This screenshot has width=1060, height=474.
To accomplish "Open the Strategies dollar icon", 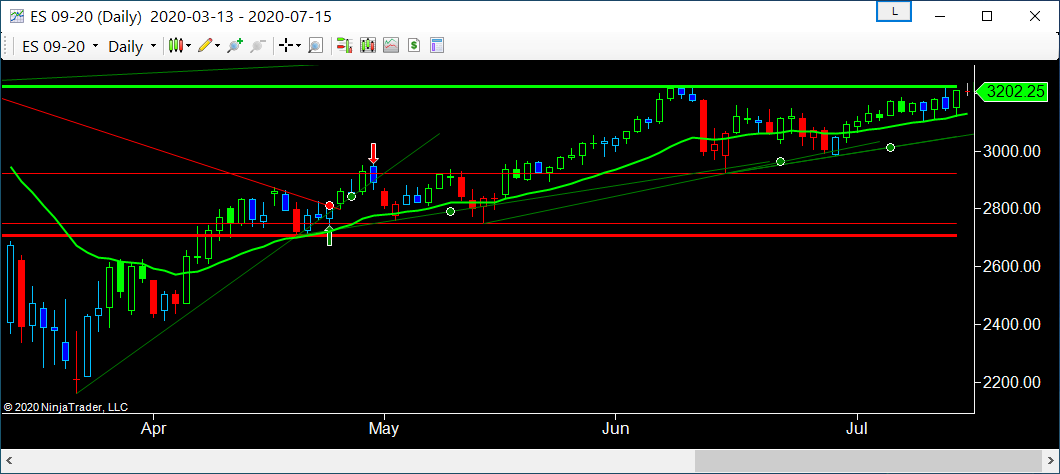I will 414,46.
